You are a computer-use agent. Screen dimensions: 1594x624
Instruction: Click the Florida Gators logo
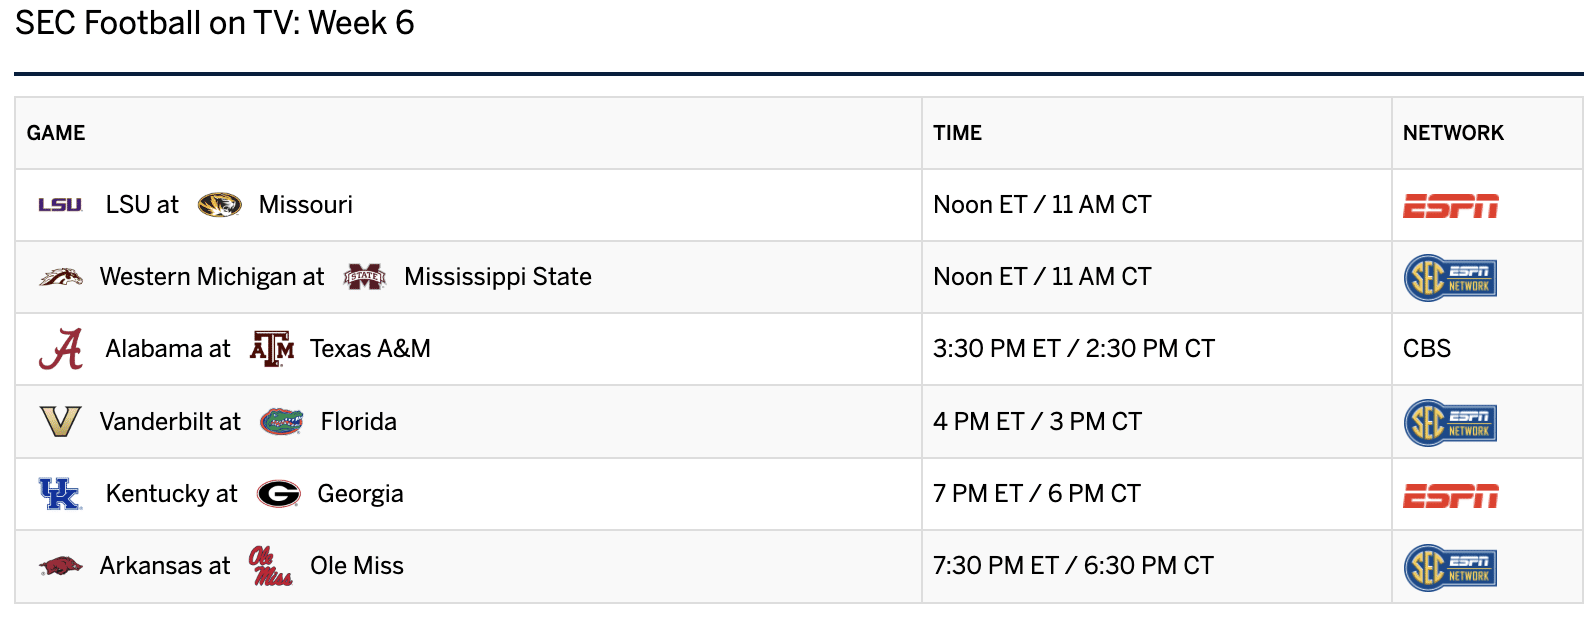281,421
